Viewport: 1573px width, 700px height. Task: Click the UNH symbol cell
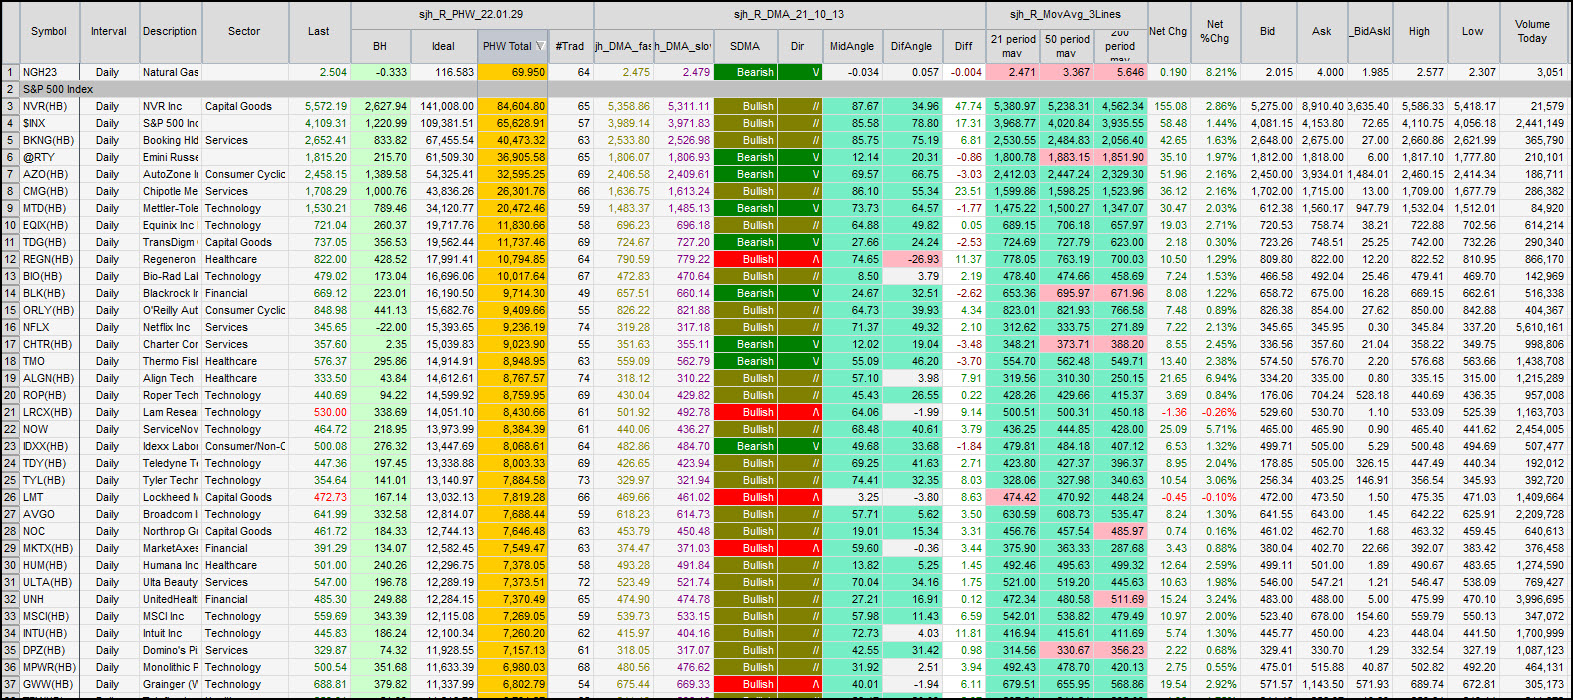(49, 599)
